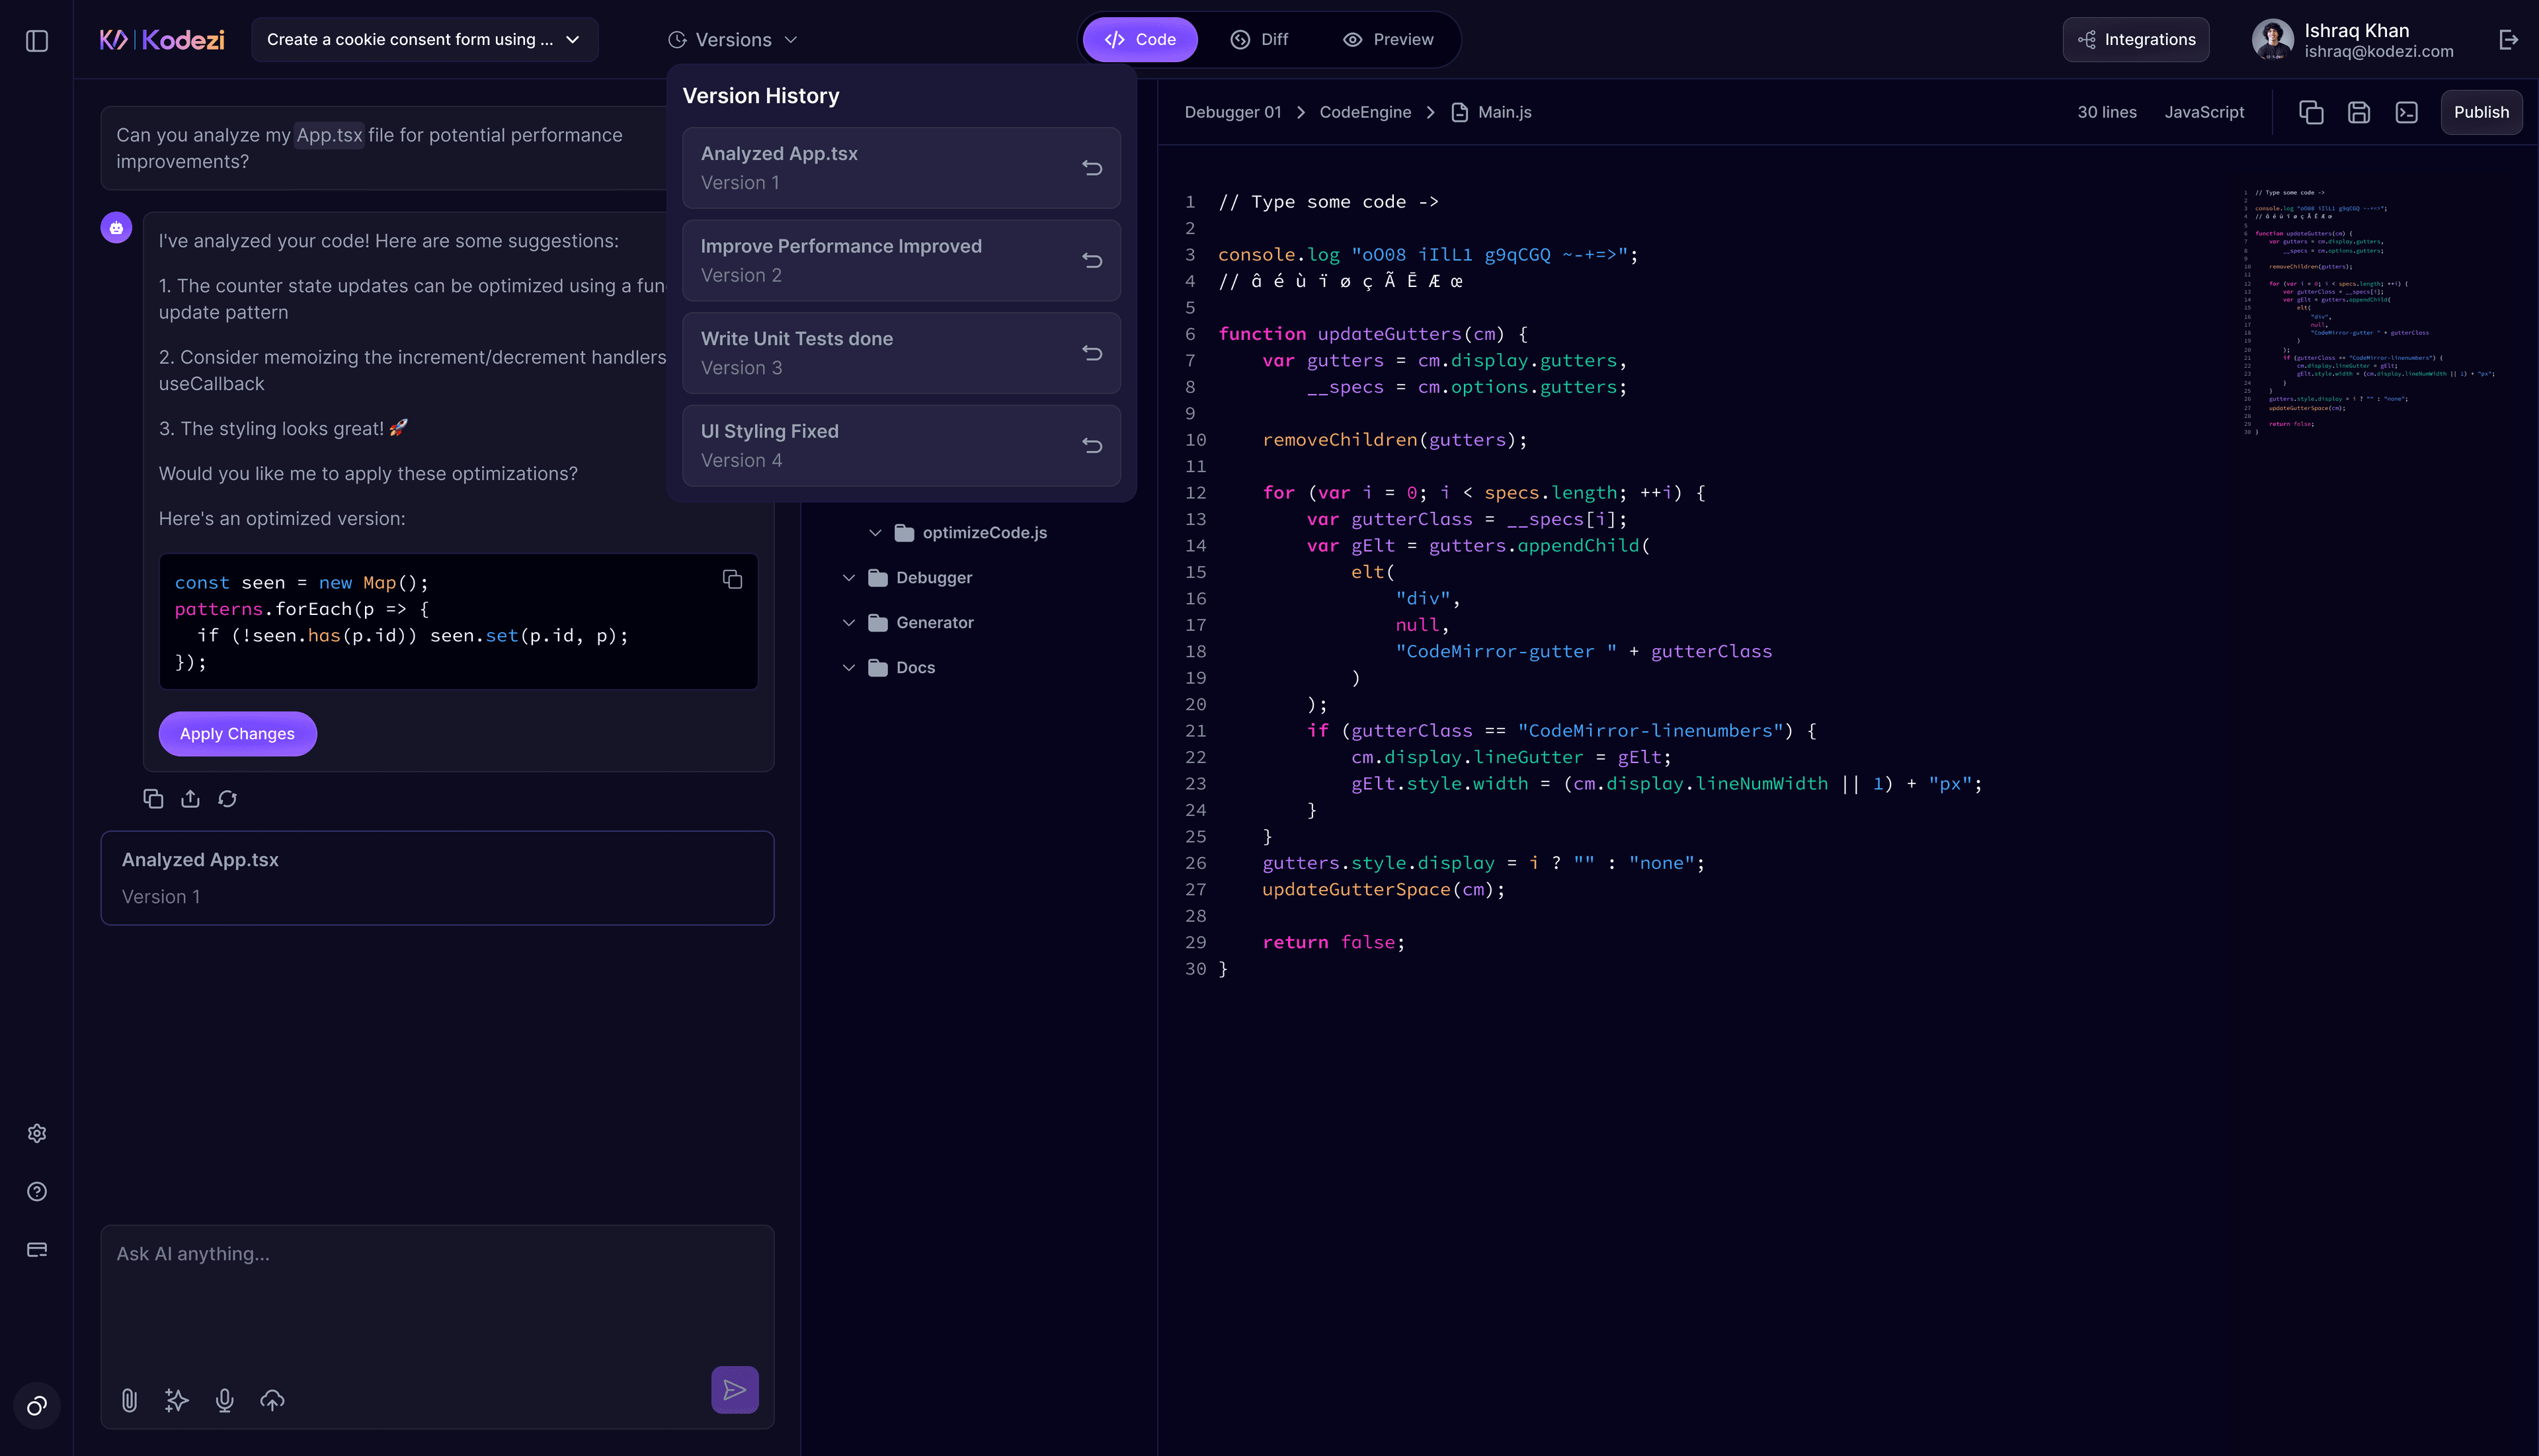
Task: Collapse the Debugger folder
Action: tap(849, 578)
